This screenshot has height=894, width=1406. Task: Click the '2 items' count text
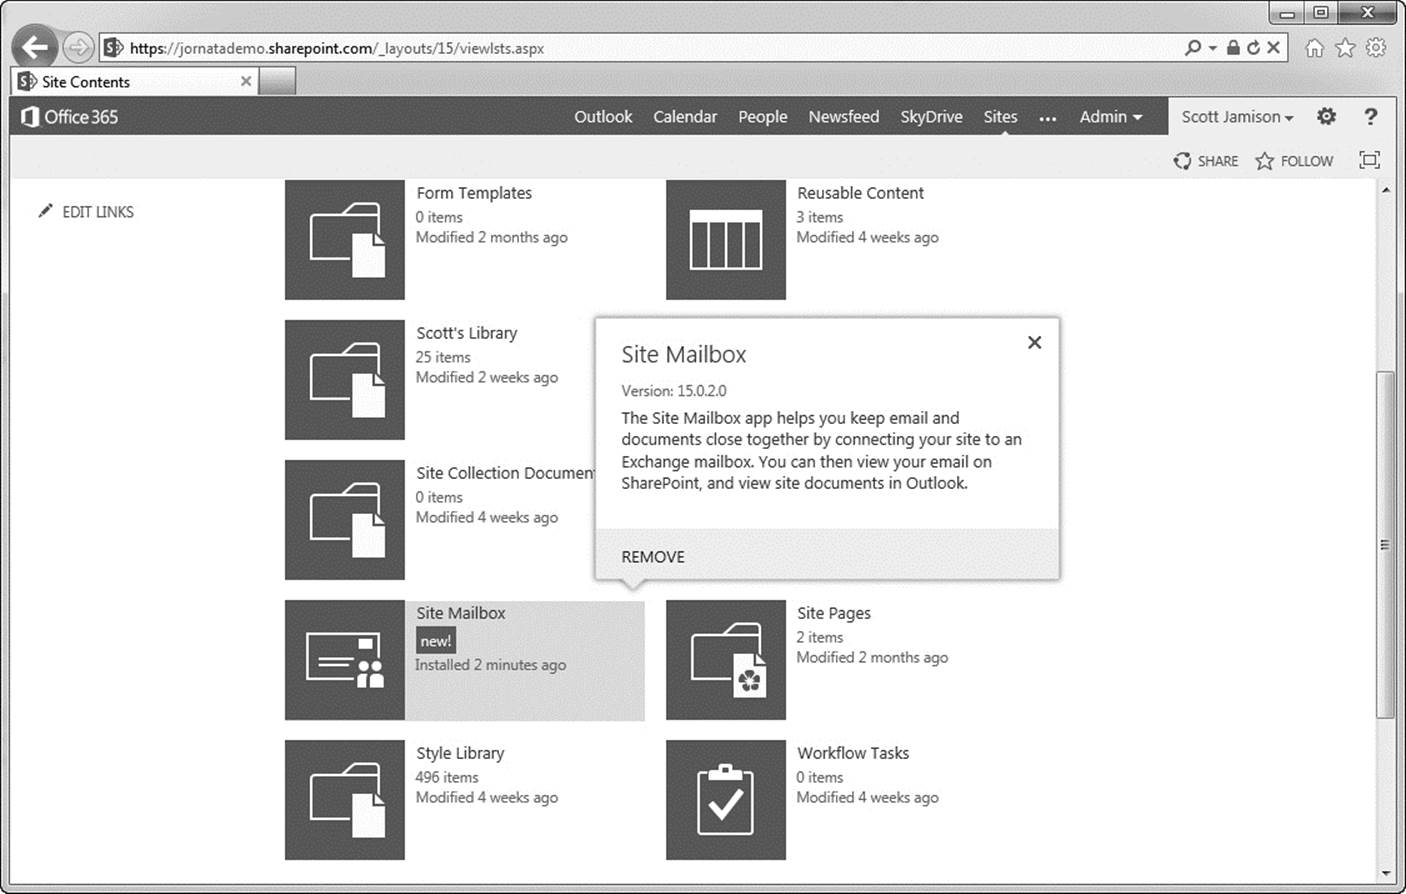click(820, 637)
